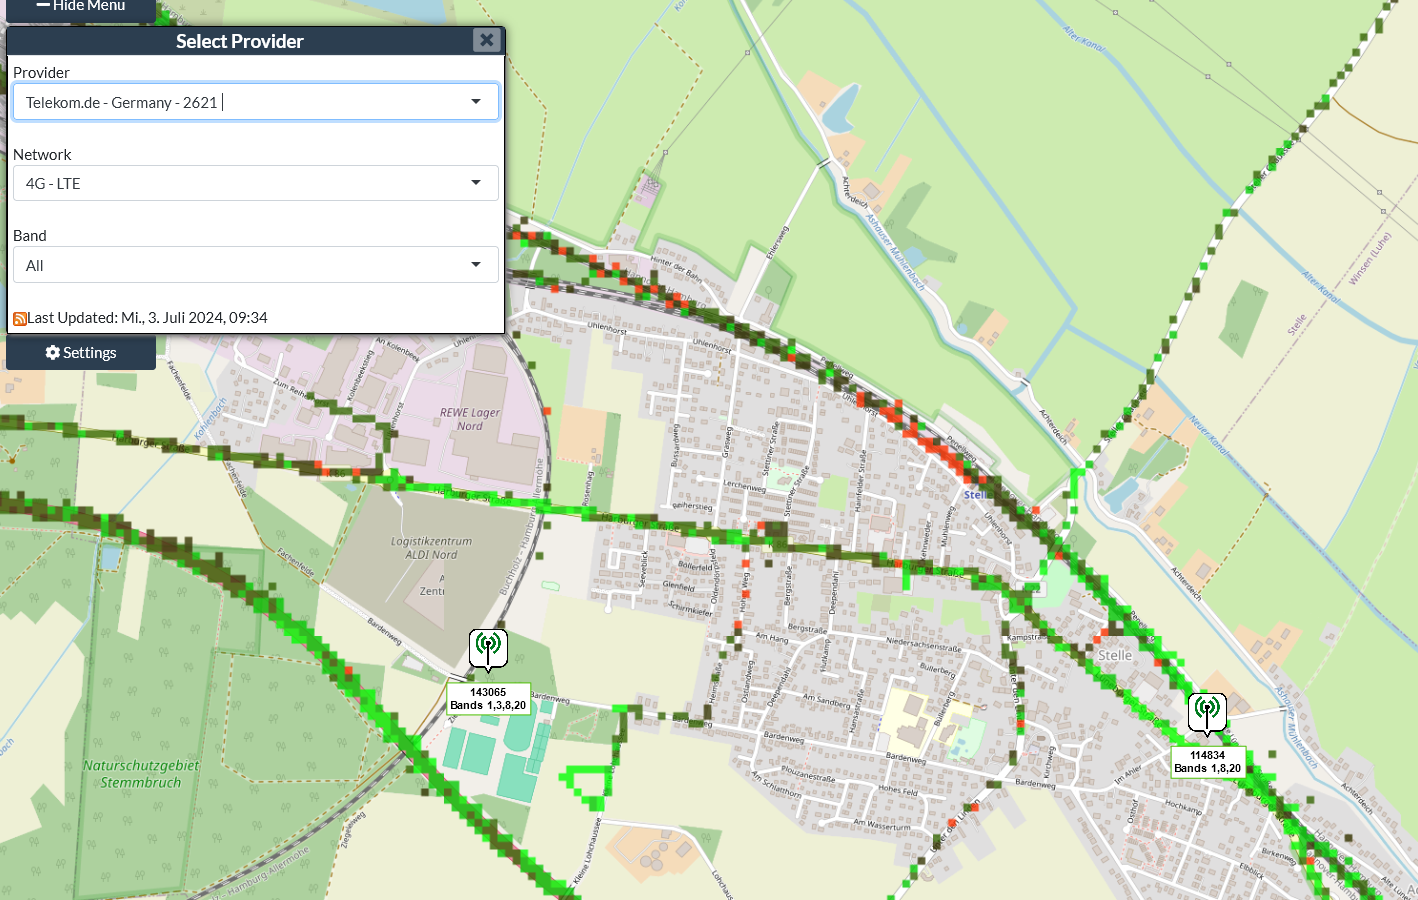Click the RSS feed icon beside Last Updated
1418x900 pixels.
pos(19,319)
